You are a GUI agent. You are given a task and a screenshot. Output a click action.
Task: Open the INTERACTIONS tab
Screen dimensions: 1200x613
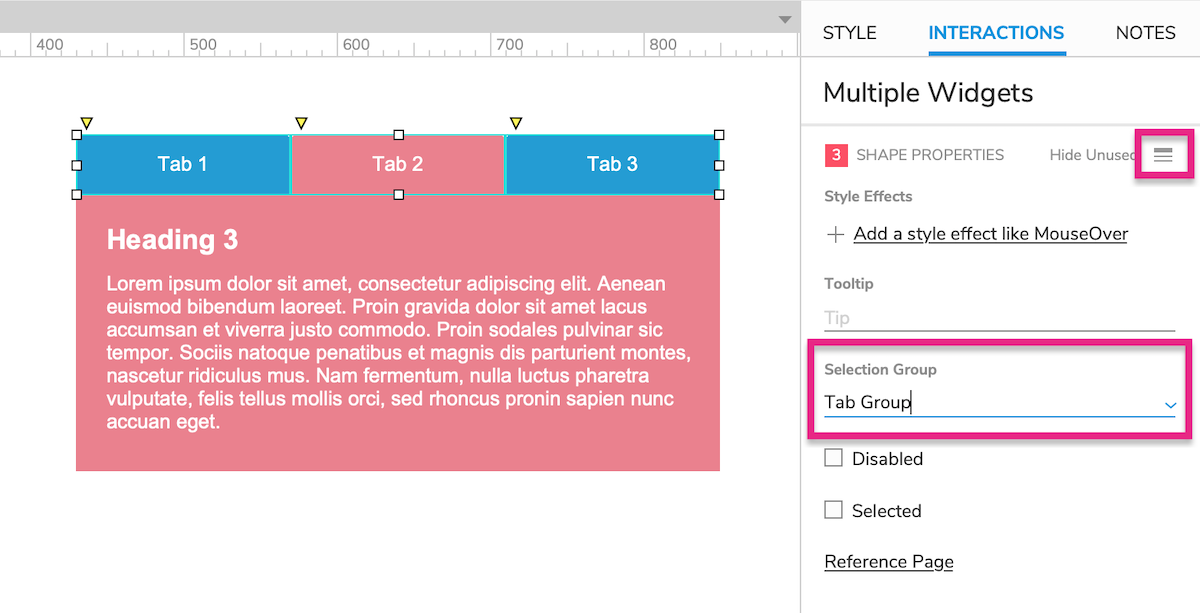click(x=996, y=33)
